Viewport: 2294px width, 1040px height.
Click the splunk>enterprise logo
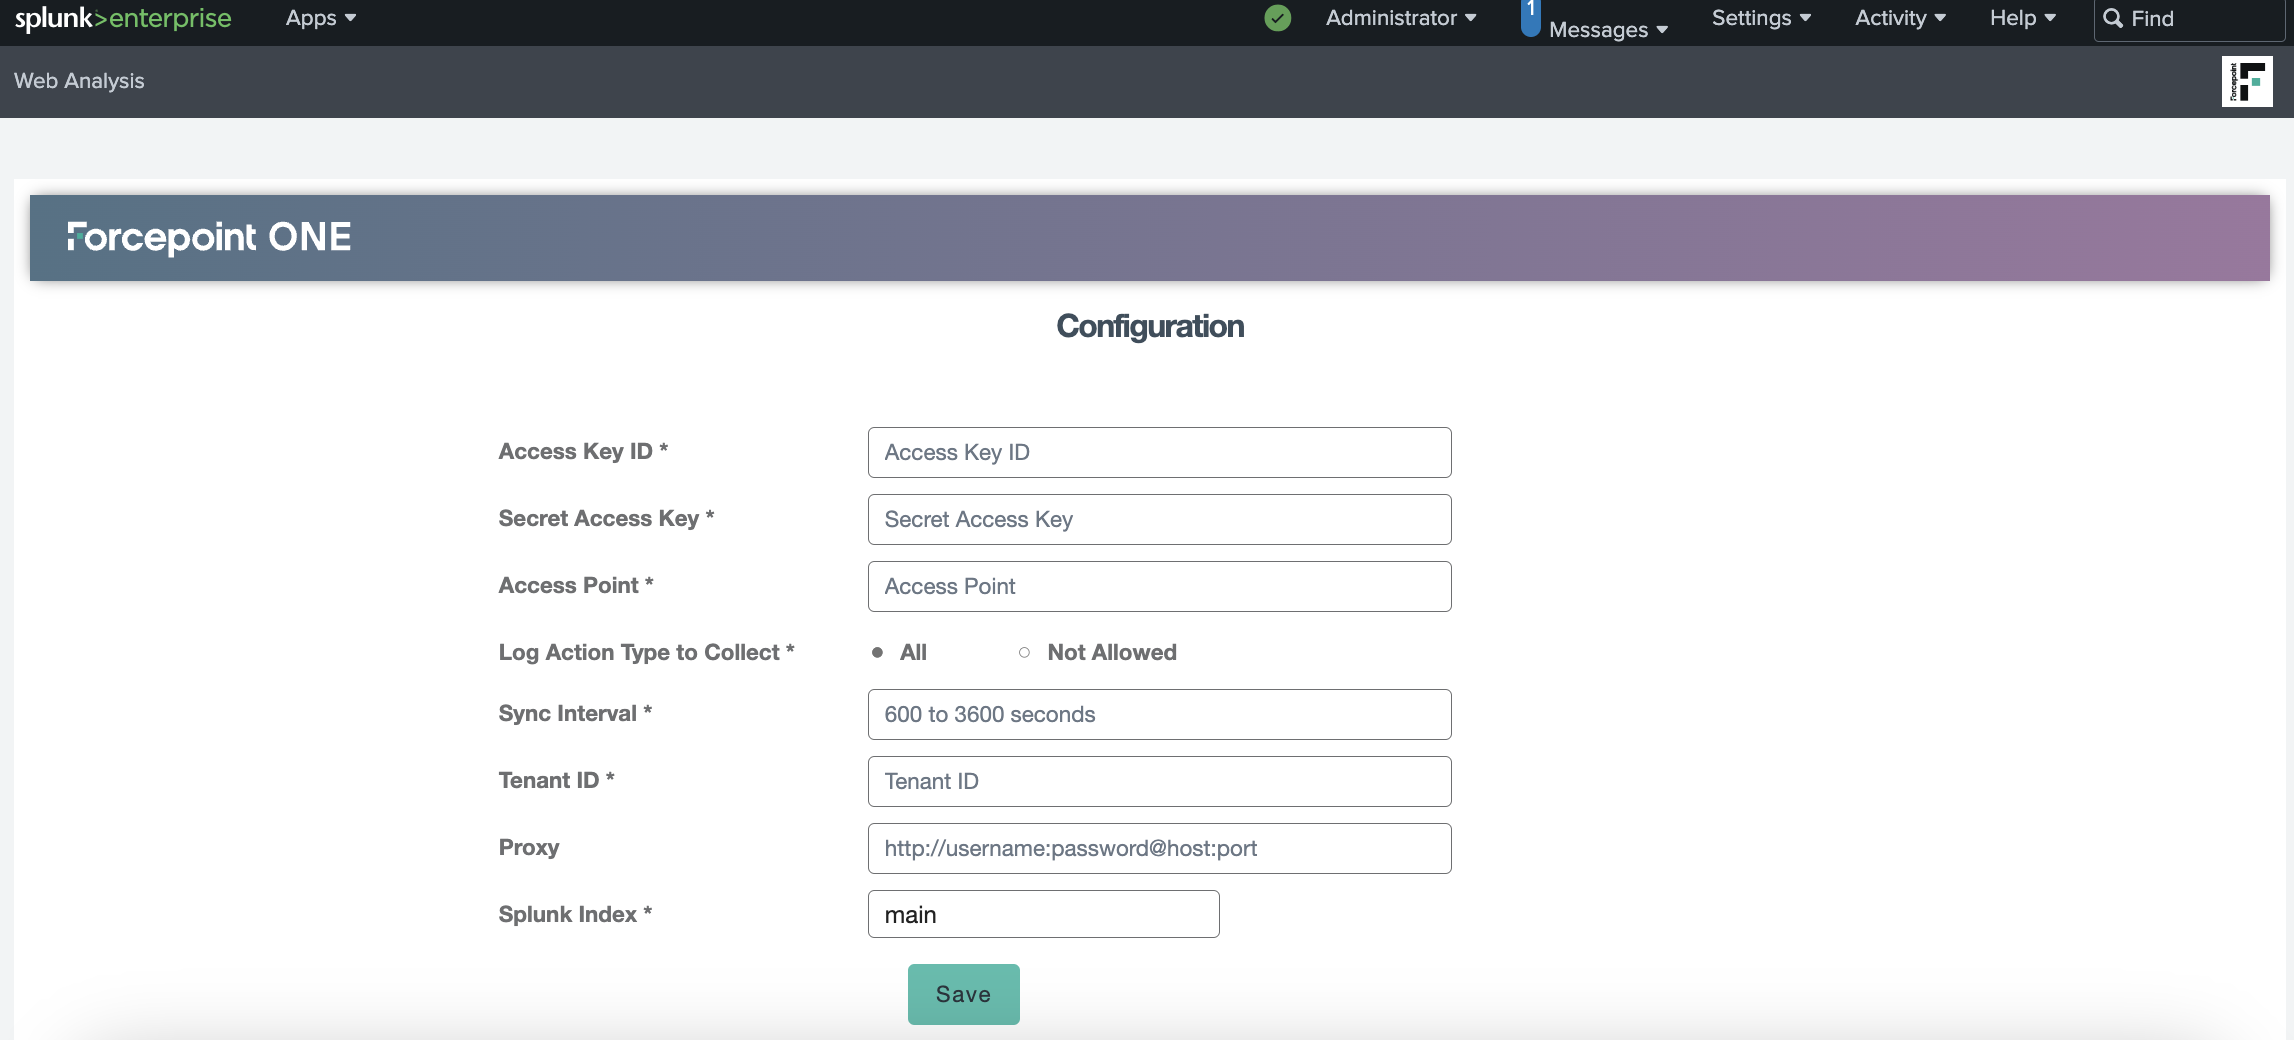click(123, 18)
